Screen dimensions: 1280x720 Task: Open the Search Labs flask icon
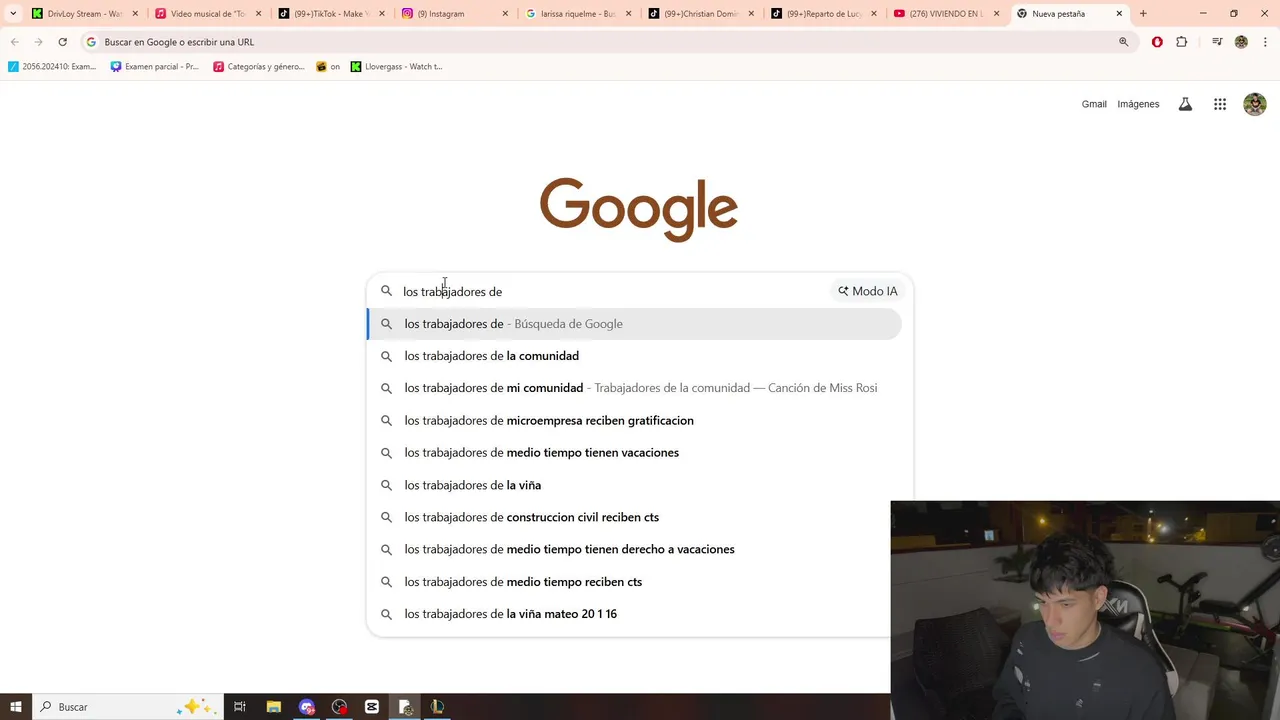[x=1185, y=104]
